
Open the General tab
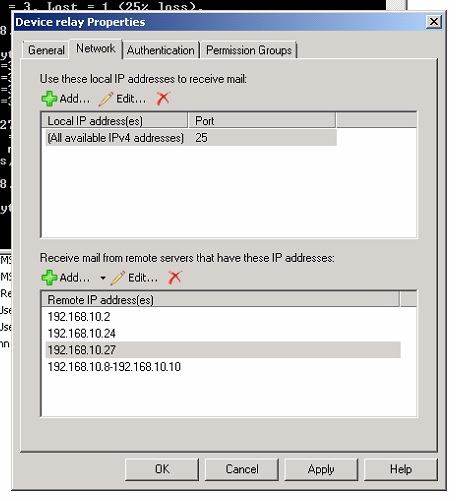46,50
